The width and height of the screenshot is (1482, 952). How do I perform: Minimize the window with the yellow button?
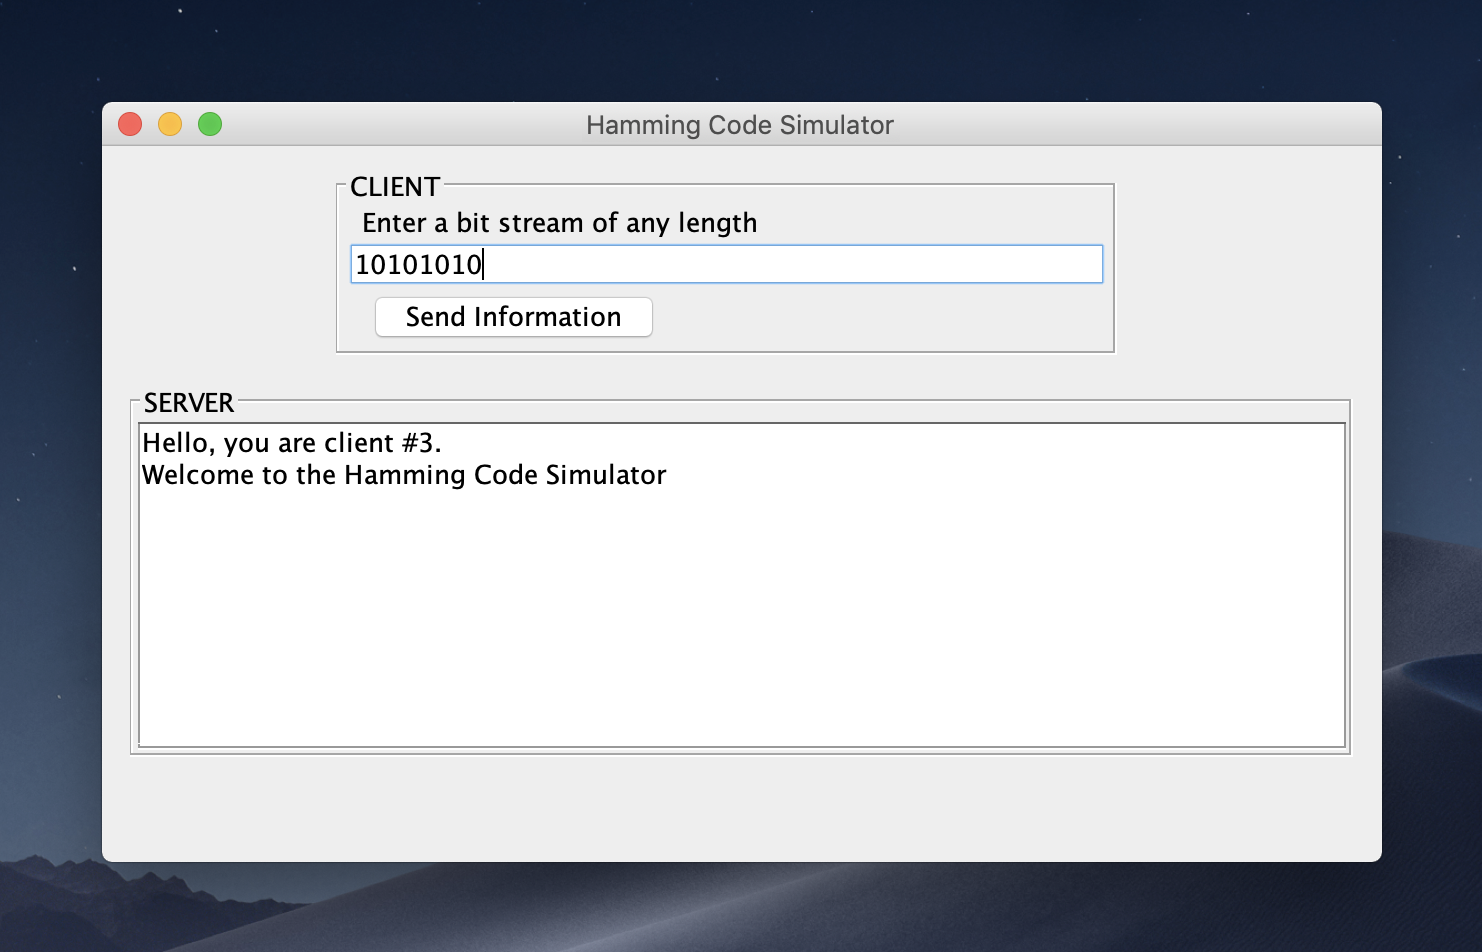pos(170,124)
